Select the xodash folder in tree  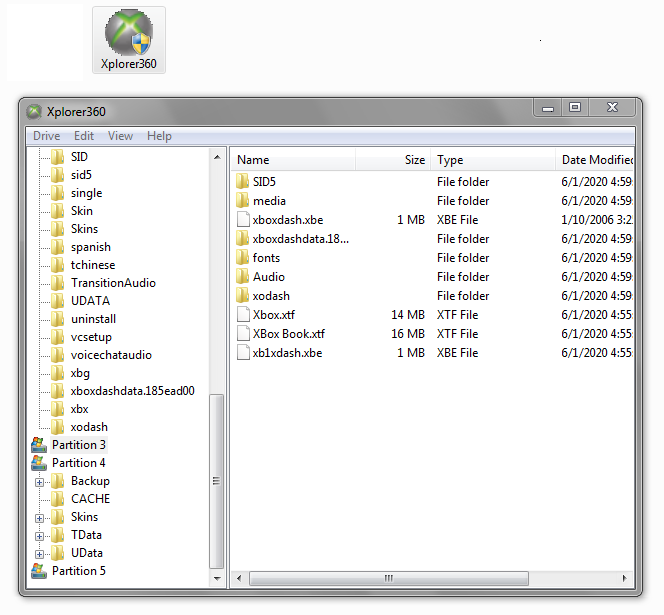[x=89, y=427]
